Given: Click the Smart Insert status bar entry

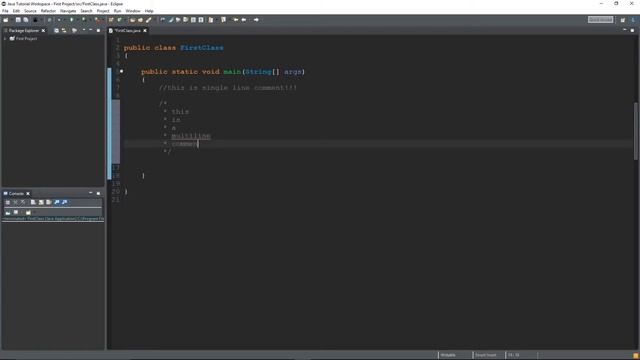Looking at the screenshot, I should point(486,355).
